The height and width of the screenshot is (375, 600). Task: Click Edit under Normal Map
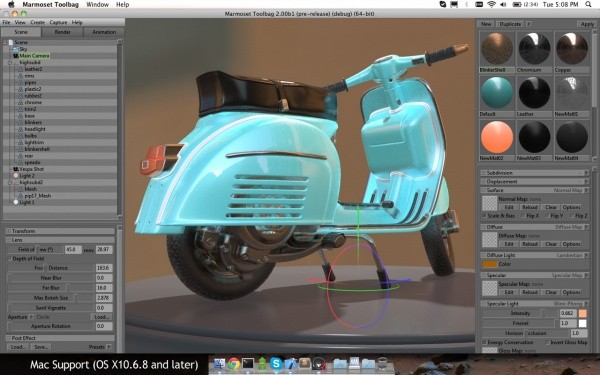pyautogui.click(x=509, y=207)
